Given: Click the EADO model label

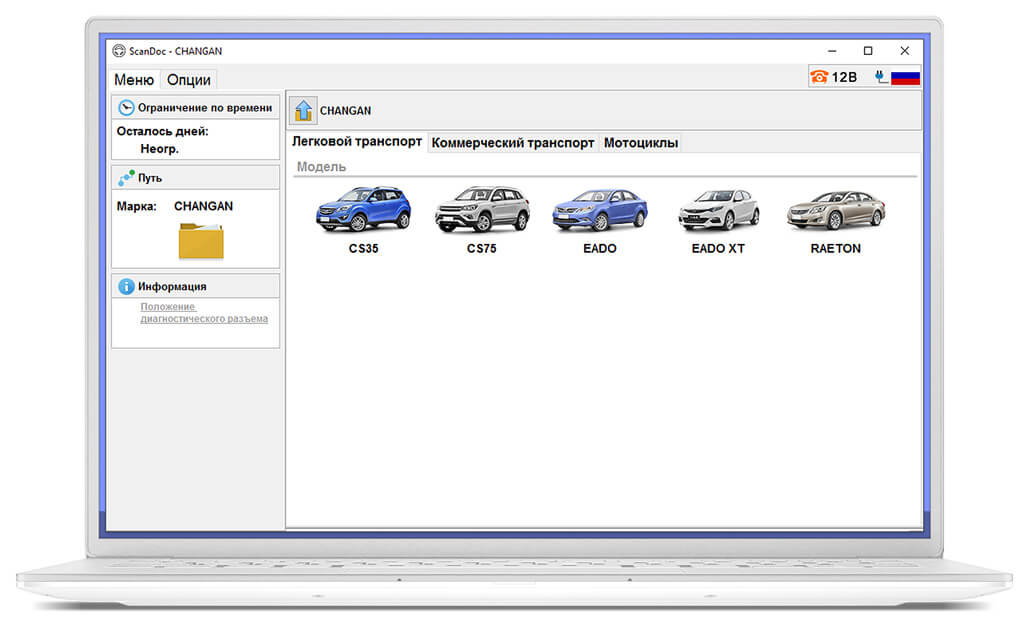Looking at the screenshot, I should coord(600,249).
